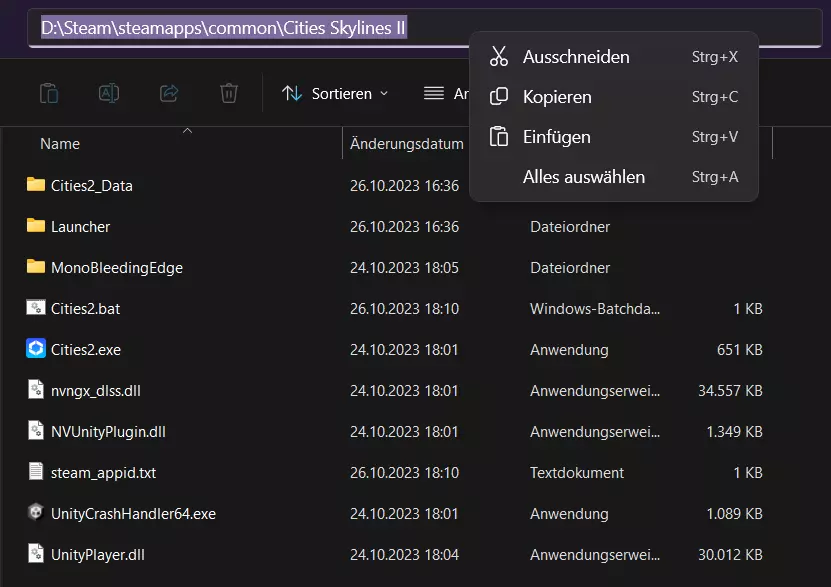Choose Einfügen in the context menu
Image resolution: width=831 pixels, height=587 pixels.
tap(557, 137)
